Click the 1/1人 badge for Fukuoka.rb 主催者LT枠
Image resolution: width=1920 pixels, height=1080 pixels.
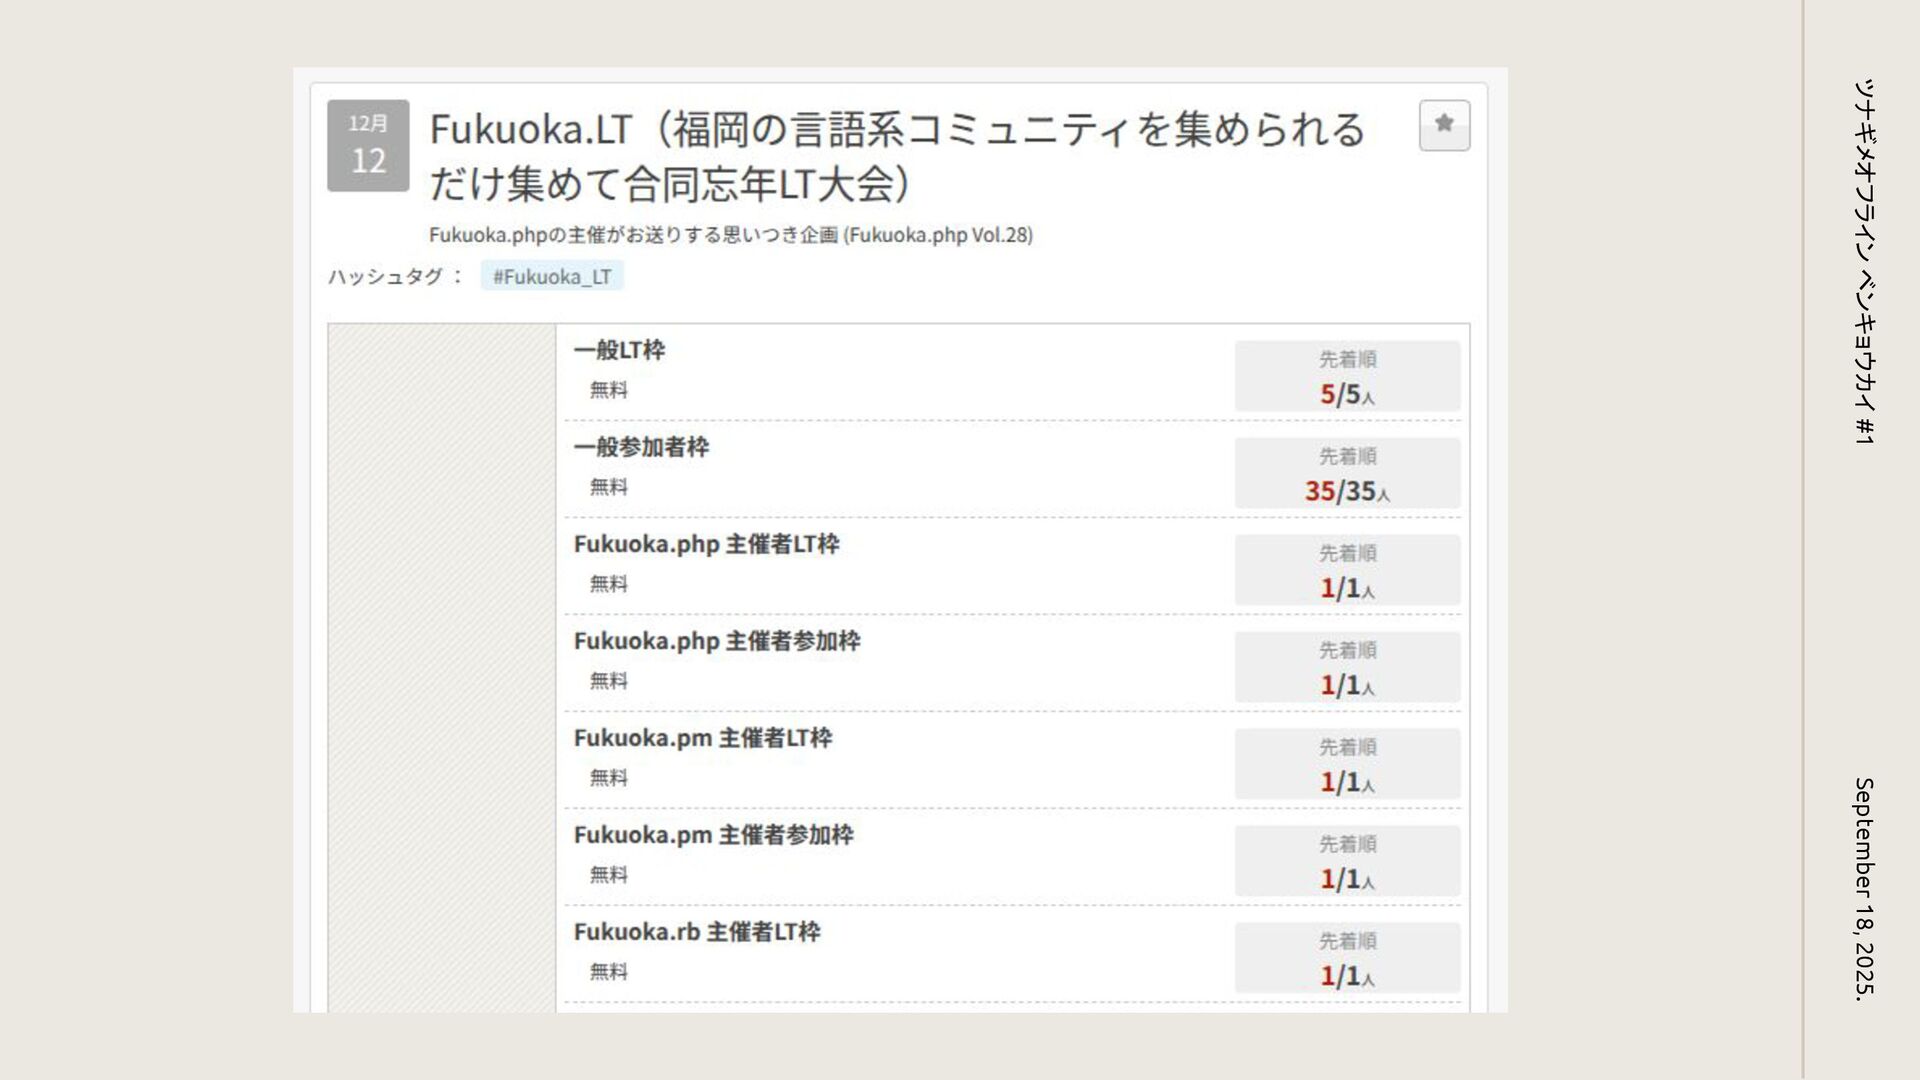pyautogui.click(x=1347, y=958)
